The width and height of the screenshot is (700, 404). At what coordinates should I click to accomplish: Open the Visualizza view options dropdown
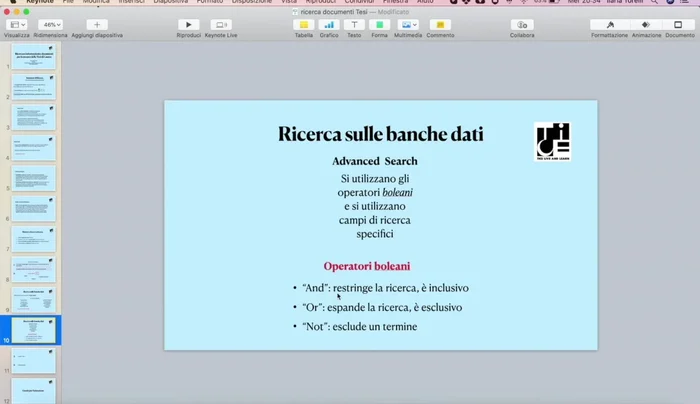[x=17, y=25]
